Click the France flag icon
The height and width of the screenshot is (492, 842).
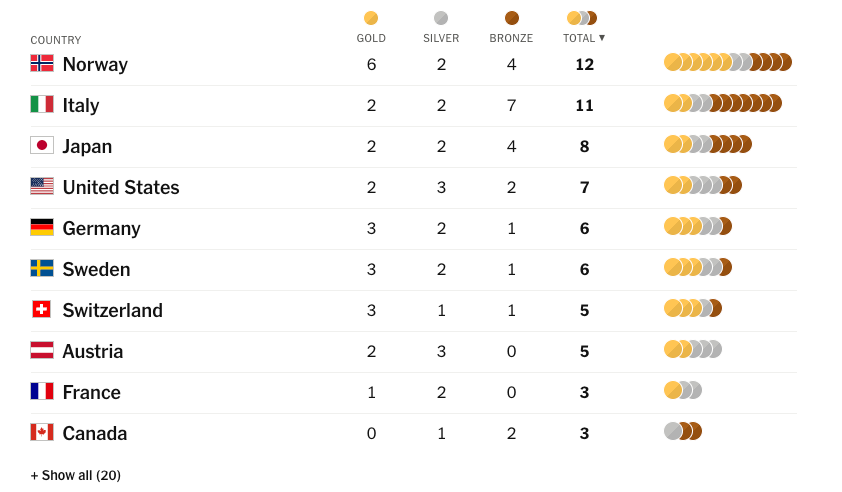click(x=42, y=391)
